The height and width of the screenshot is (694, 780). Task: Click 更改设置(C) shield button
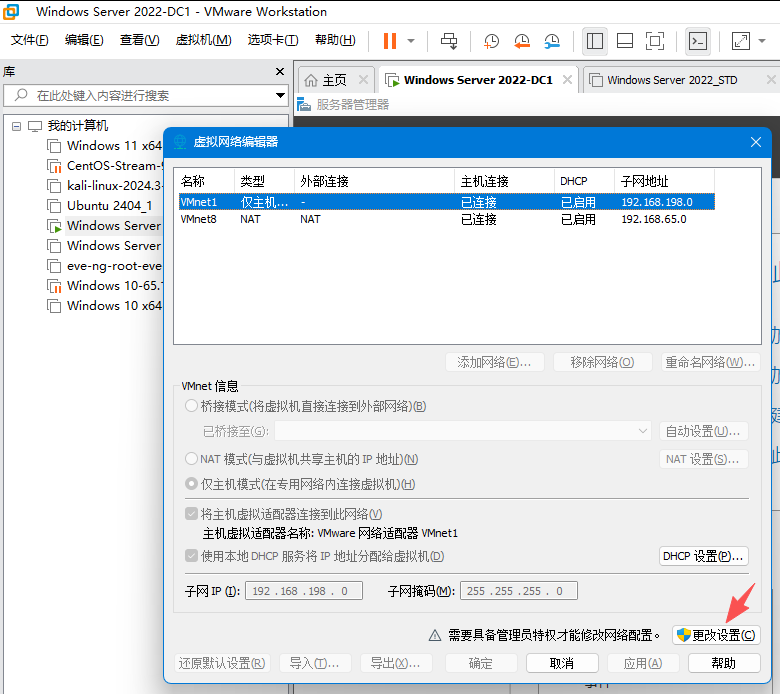716,635
